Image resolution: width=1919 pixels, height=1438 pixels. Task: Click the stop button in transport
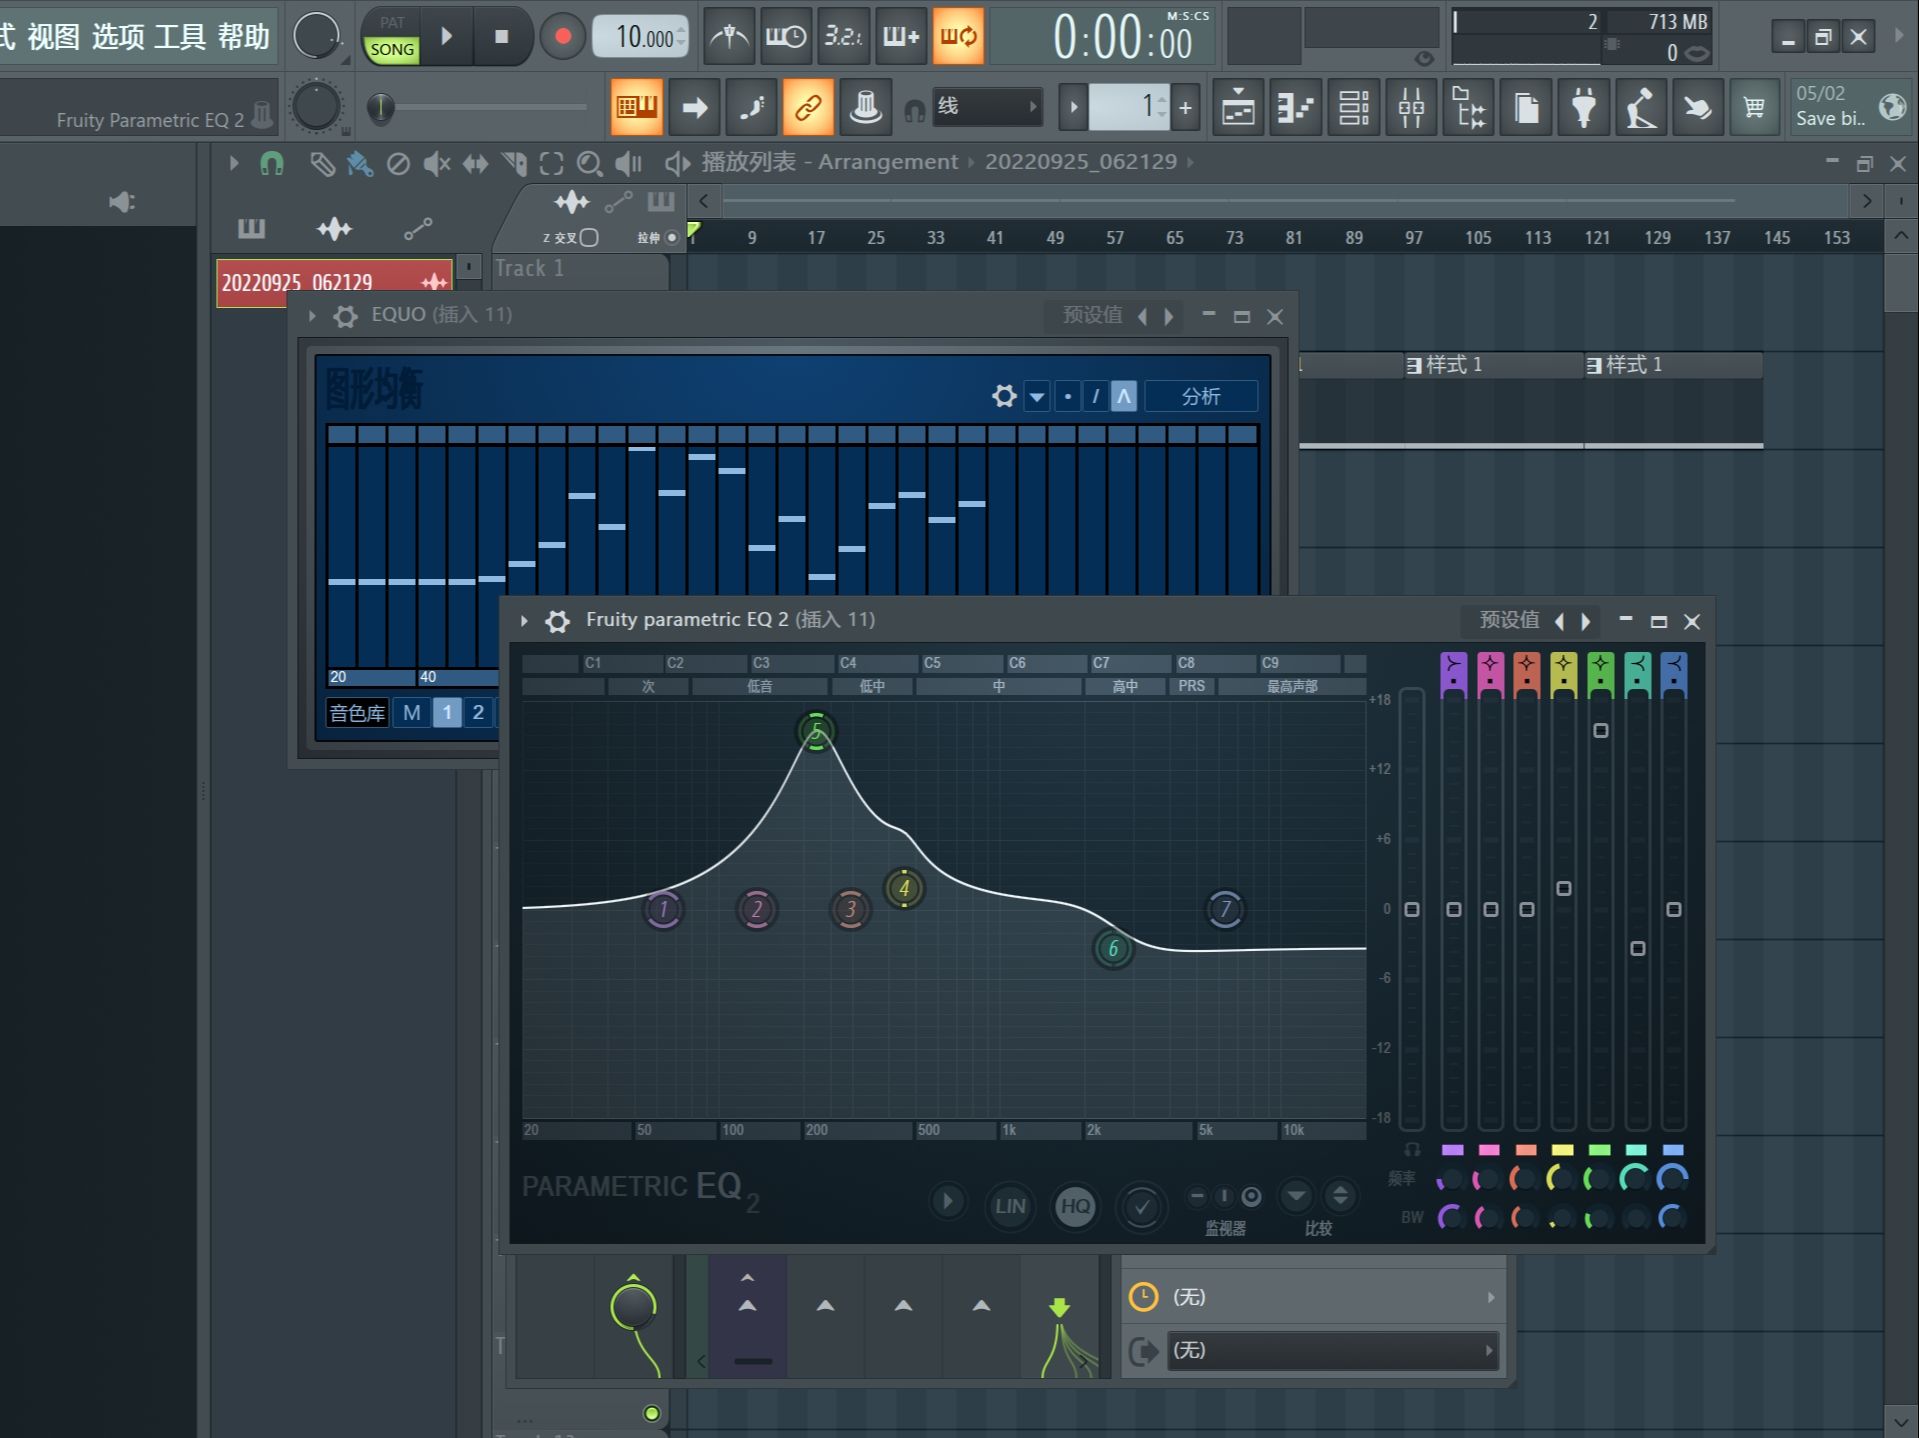pos(501,37)
